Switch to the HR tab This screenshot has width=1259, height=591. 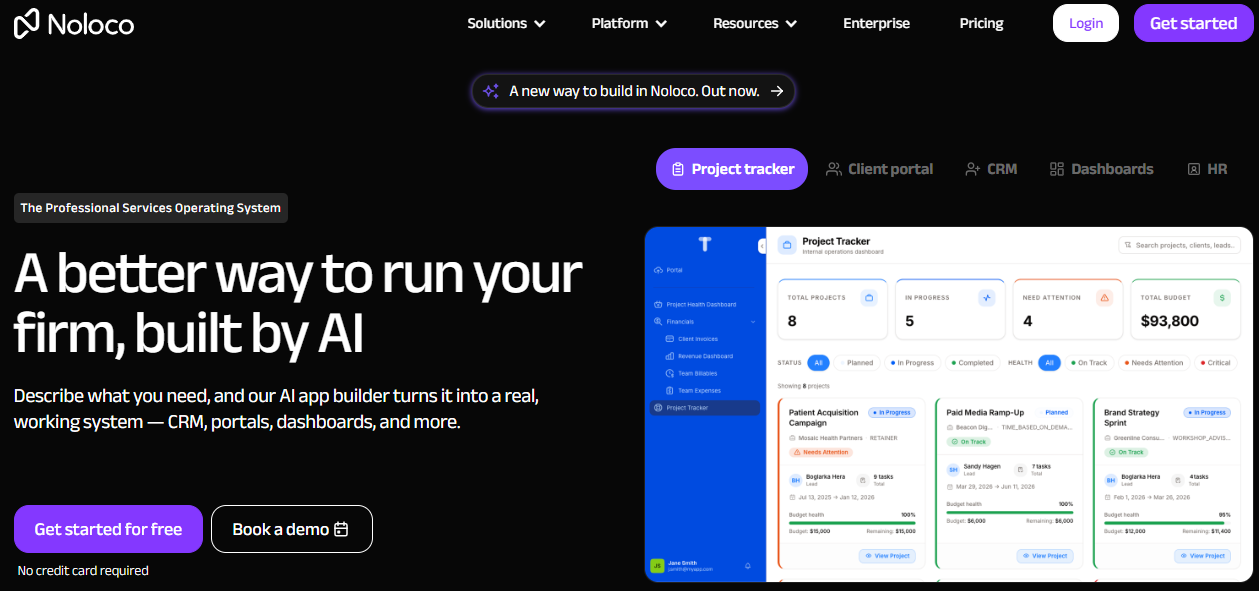coord(1207,169)
